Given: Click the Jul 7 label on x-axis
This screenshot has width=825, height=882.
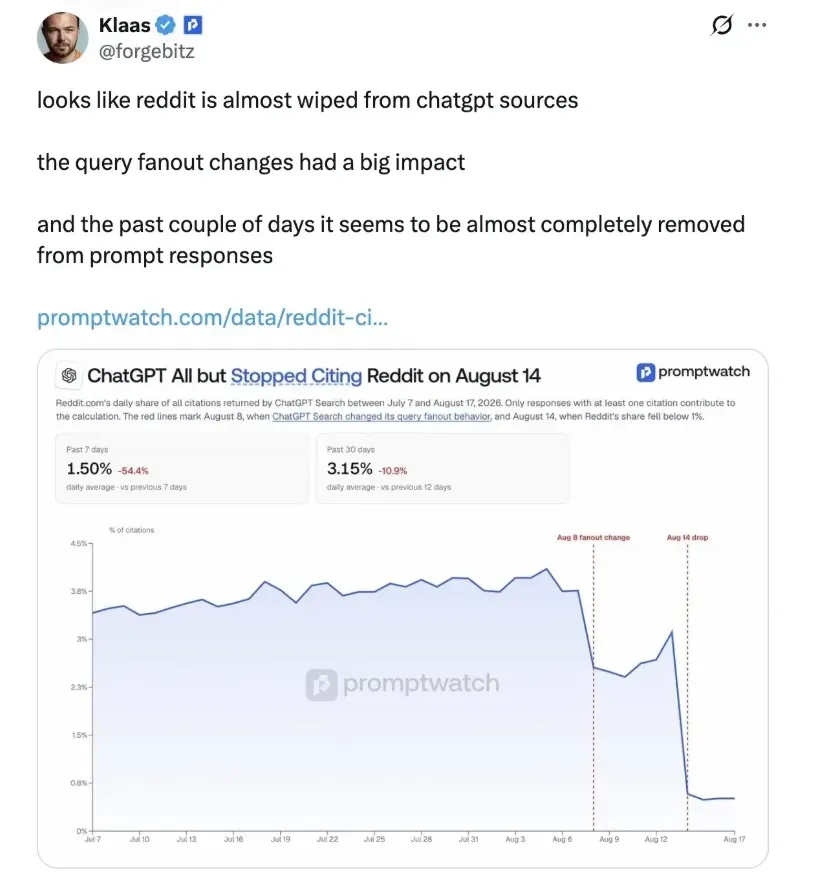Looking at the screenshot, I should 93,839.
